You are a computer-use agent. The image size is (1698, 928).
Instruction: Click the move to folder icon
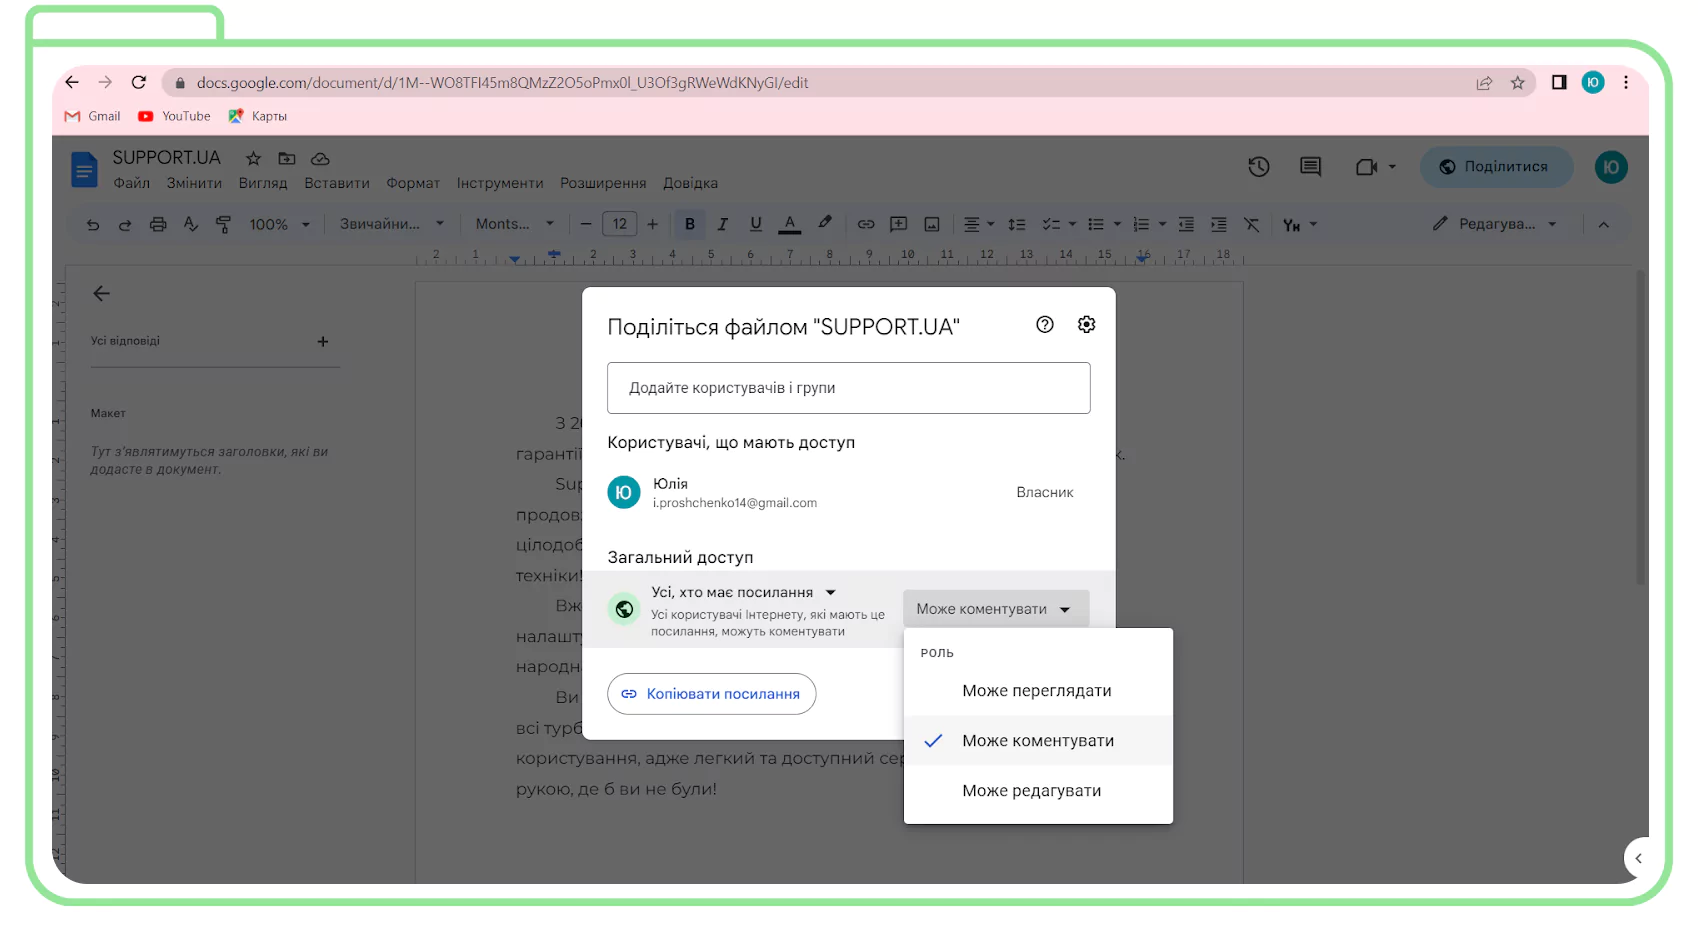(287, 158)
